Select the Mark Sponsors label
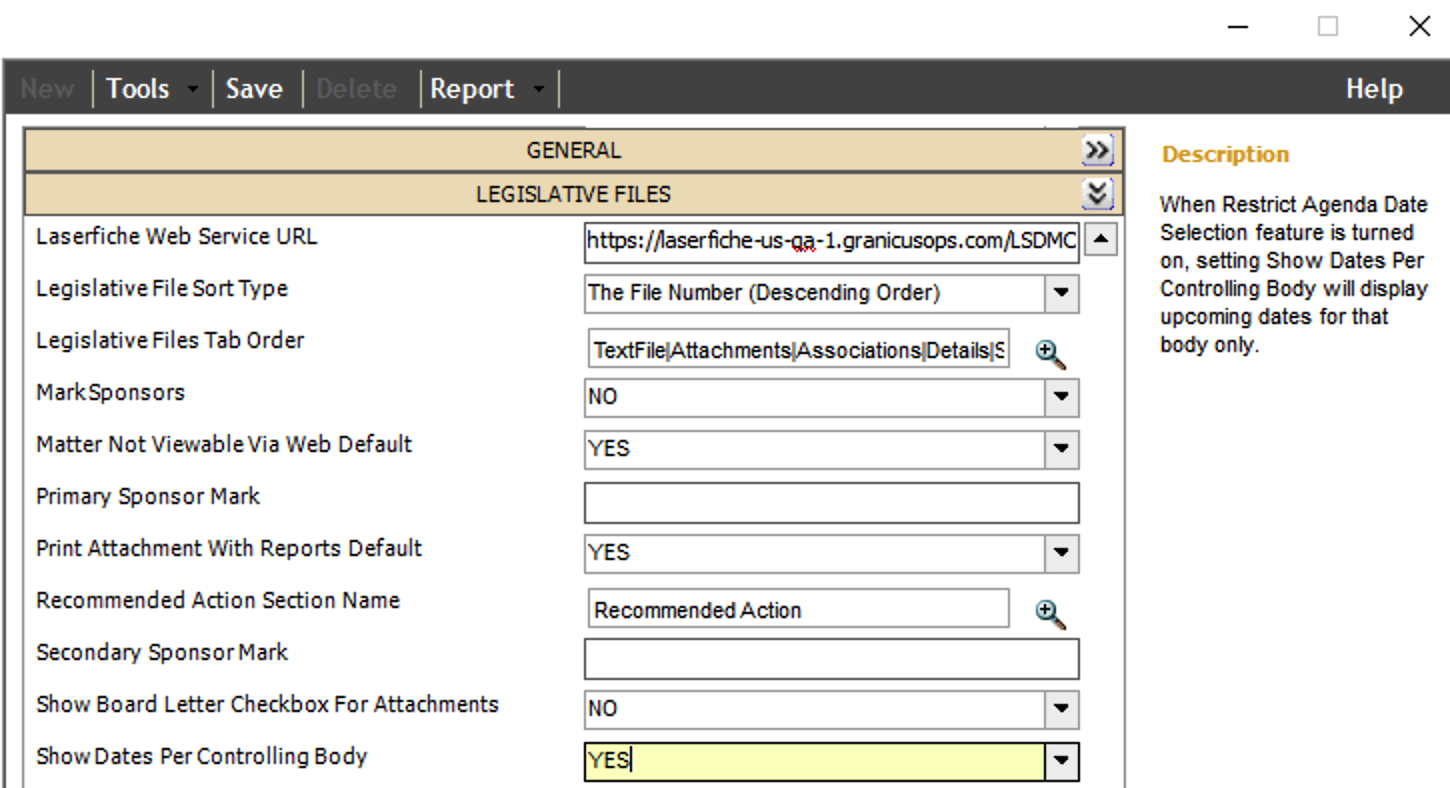 110,392
